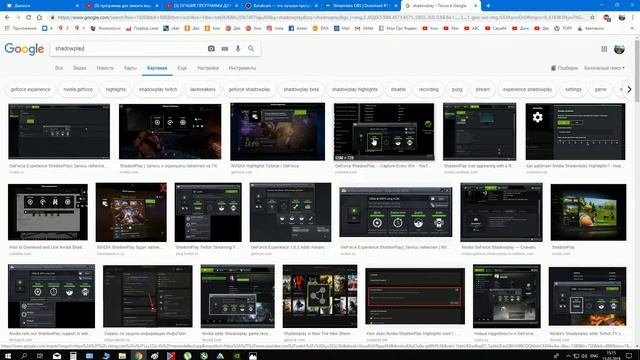The width and height of the screenshot is (640, 360).
Task: Reload the current page
Action: [29, 18]
